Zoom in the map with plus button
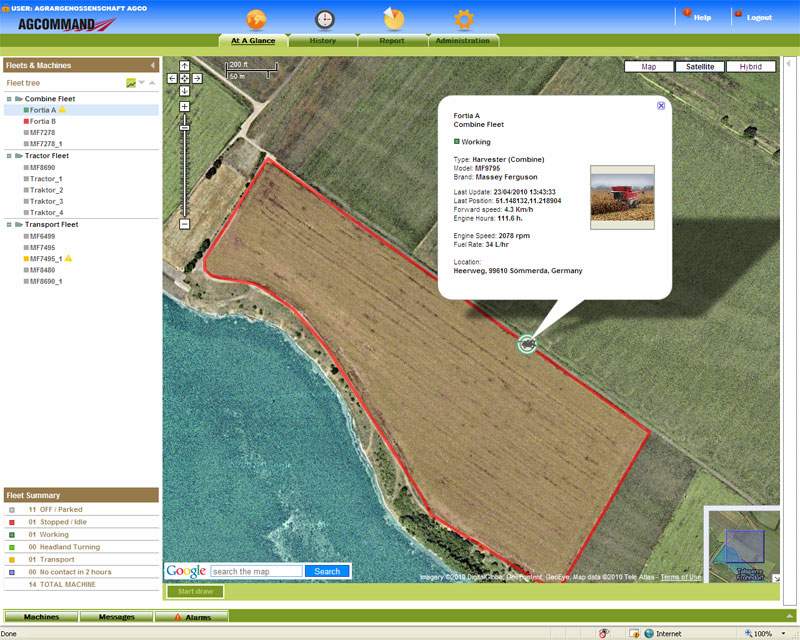This screenshot has width=800, height=640. (x=185, y=106)
